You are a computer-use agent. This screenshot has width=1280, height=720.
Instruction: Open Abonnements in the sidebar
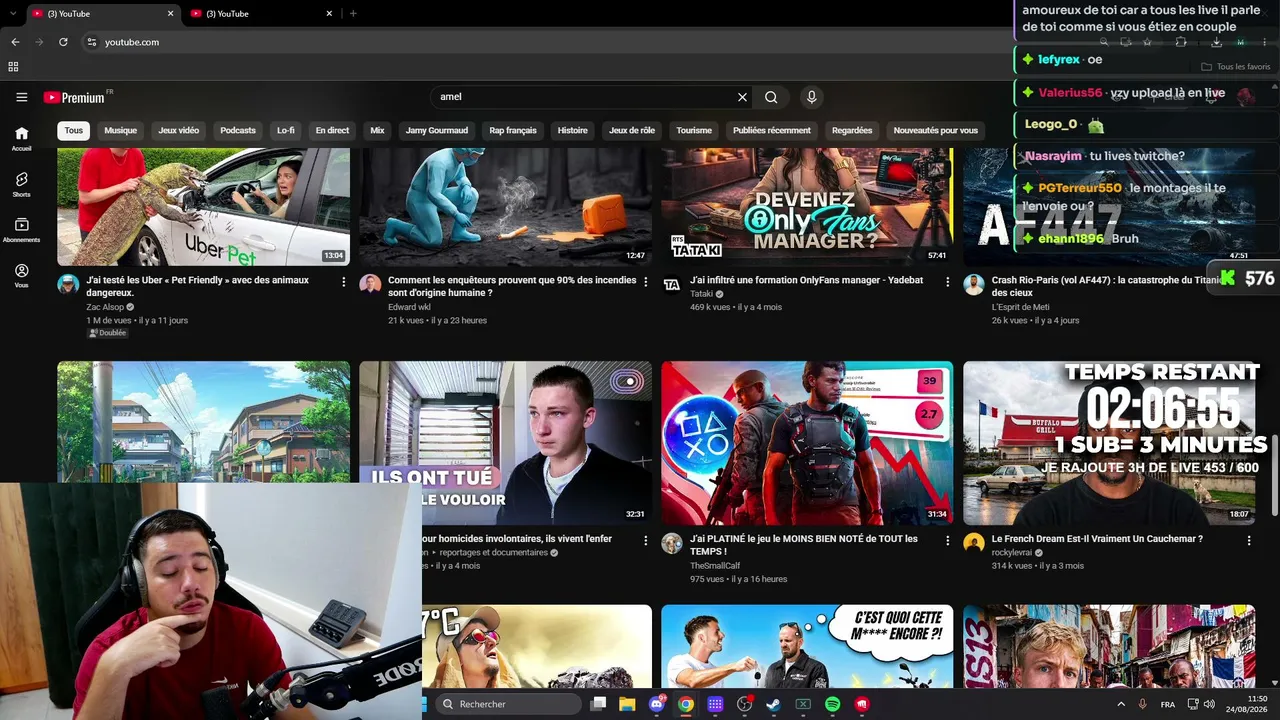coord(21,230)
